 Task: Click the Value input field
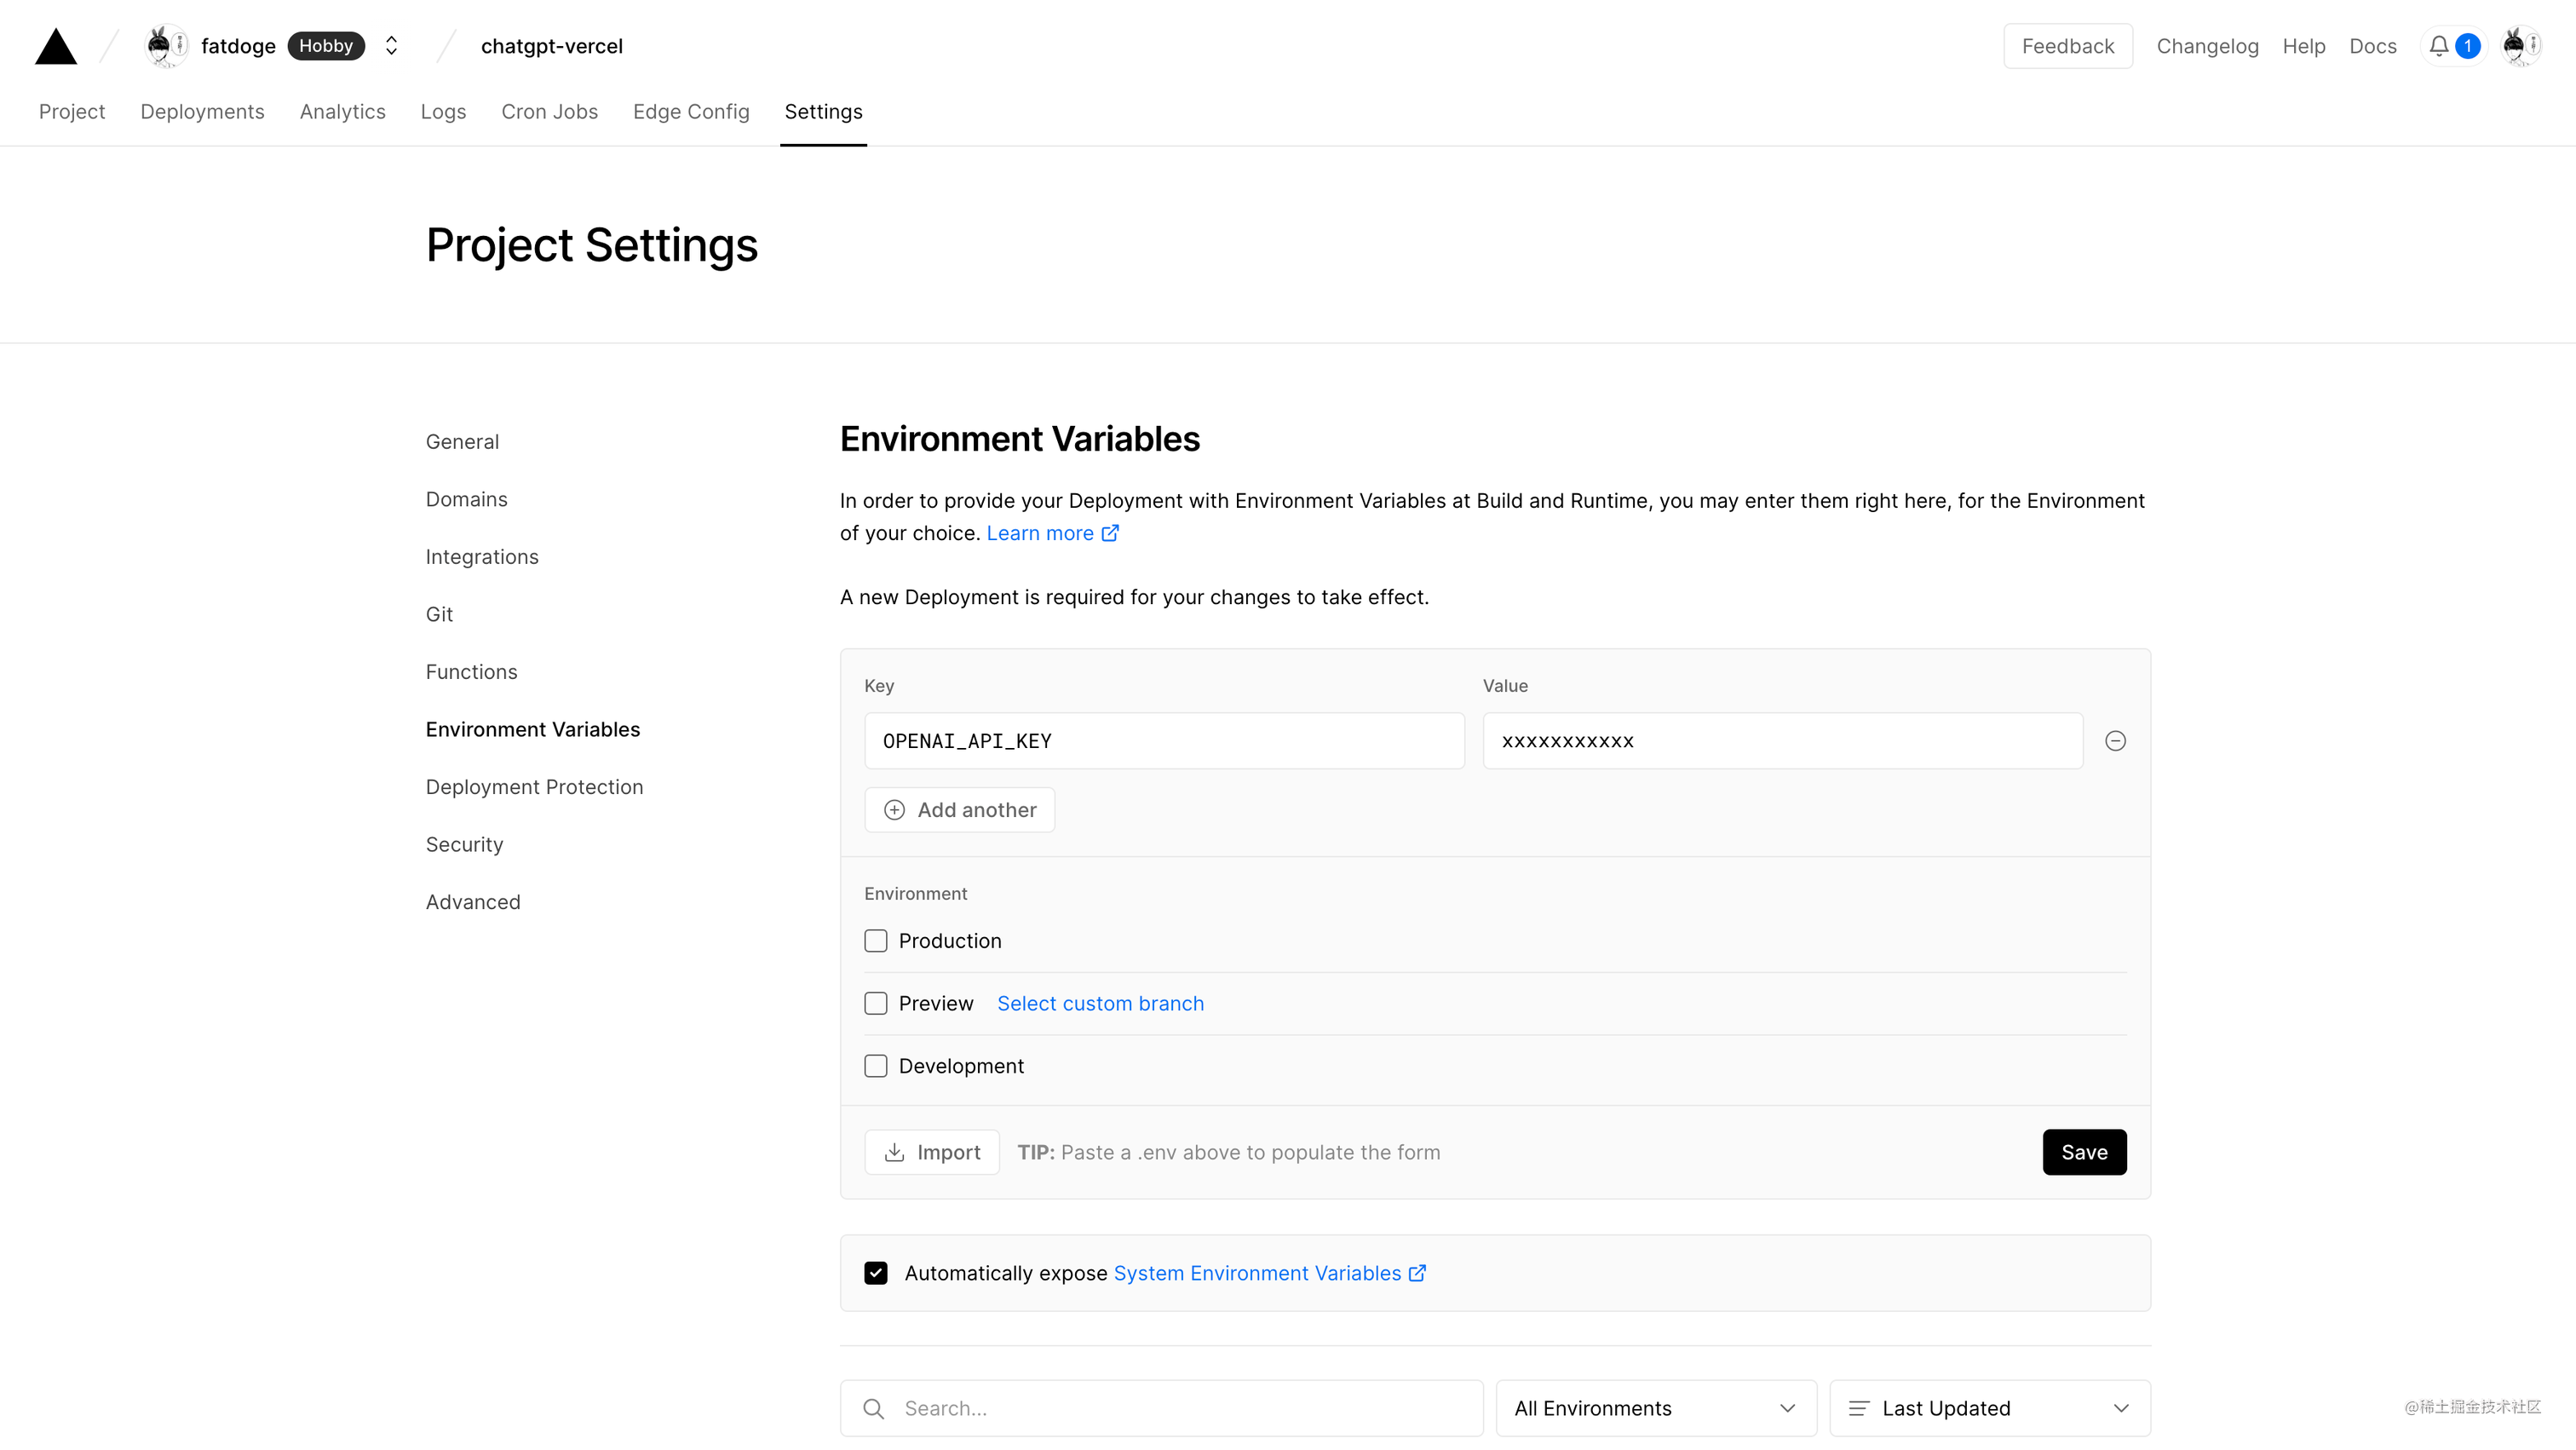click(x=1782, y=741)
